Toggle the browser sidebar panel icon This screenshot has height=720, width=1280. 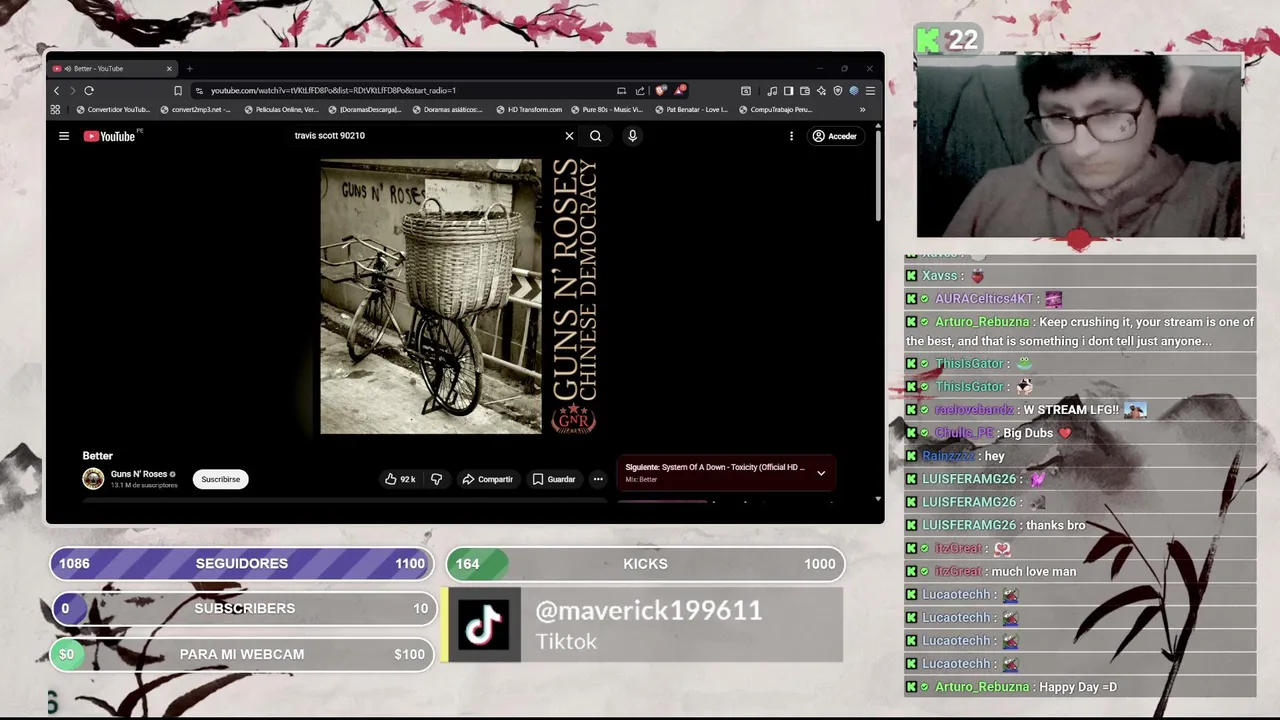coord(788,91)
